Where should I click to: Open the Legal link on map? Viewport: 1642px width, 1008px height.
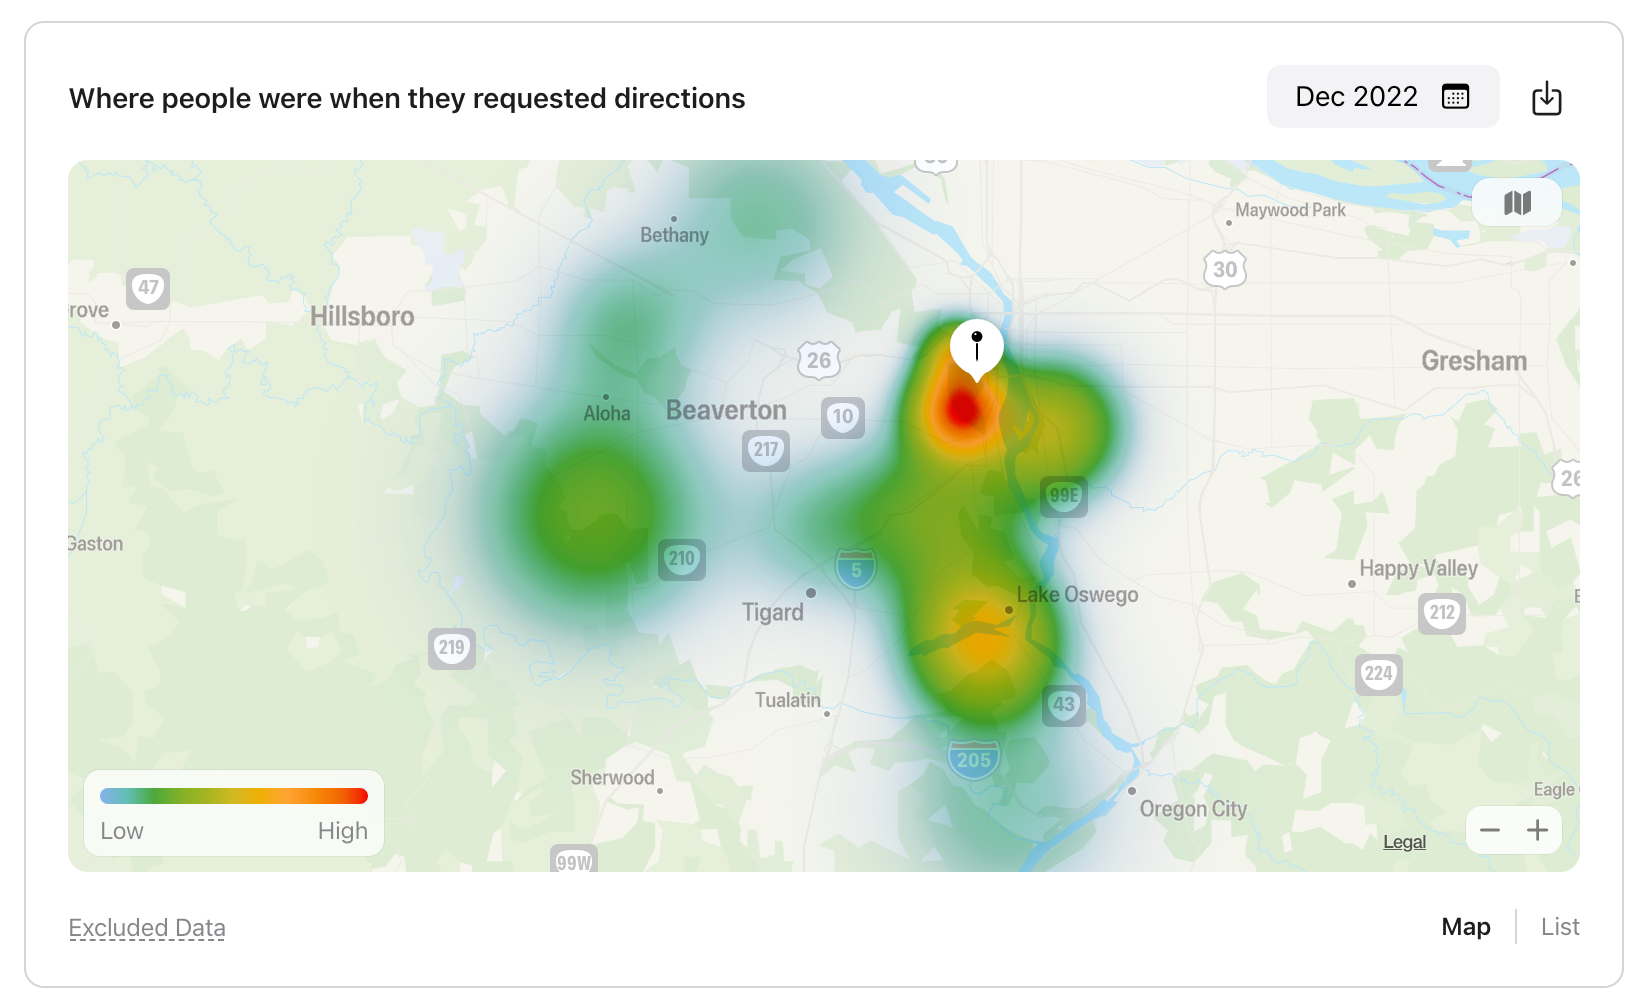[x=1404, y=842]
